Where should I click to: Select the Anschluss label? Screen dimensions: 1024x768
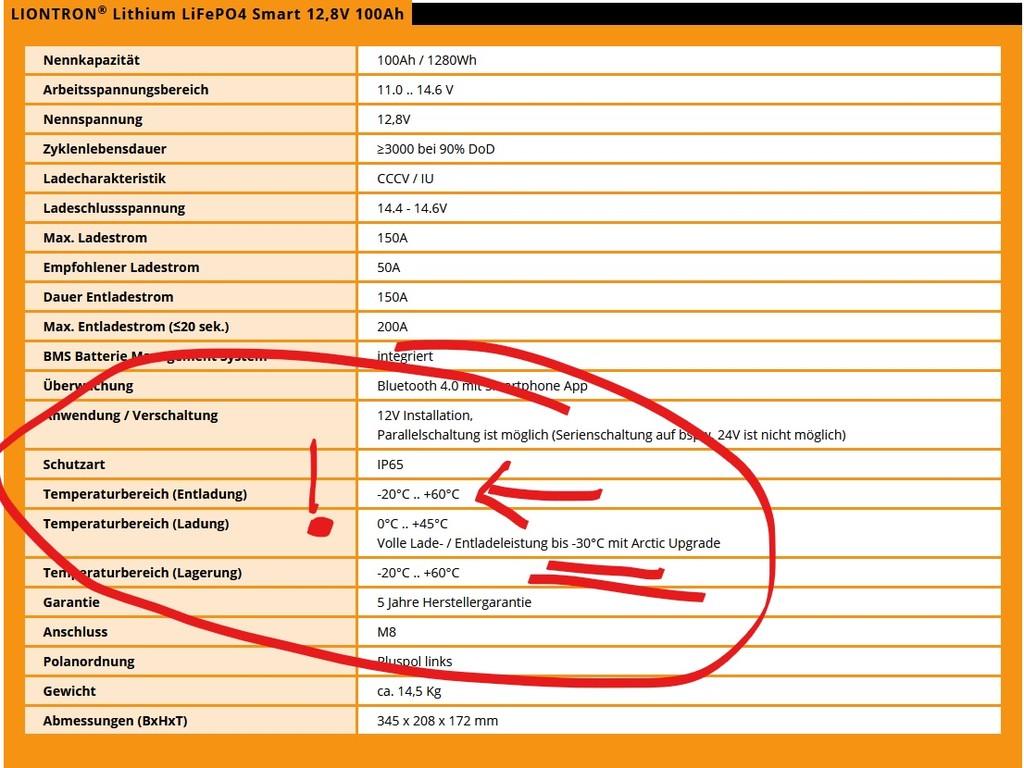(x=75, y=632)
